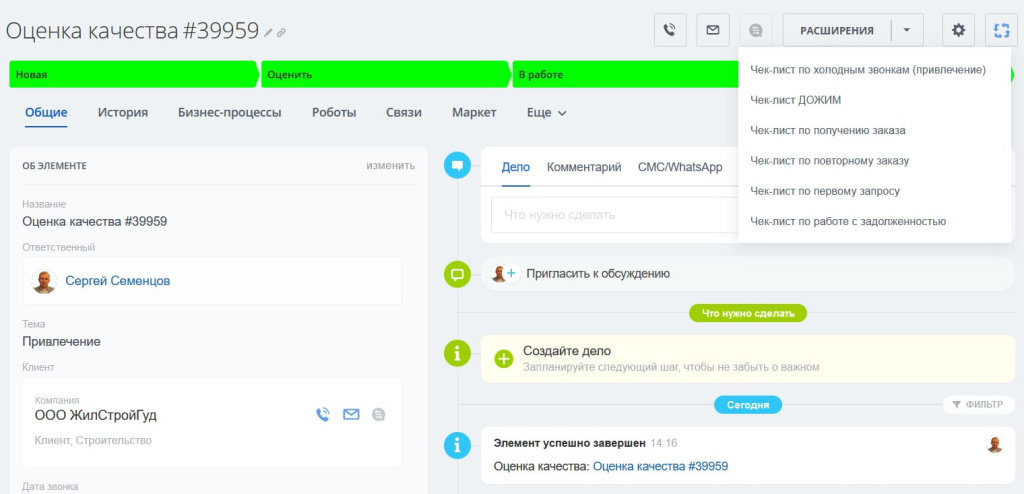The width and height of the screenshot is (1024, 494).
Task: Click the Сегодня date label
Action: click(748, 404)
